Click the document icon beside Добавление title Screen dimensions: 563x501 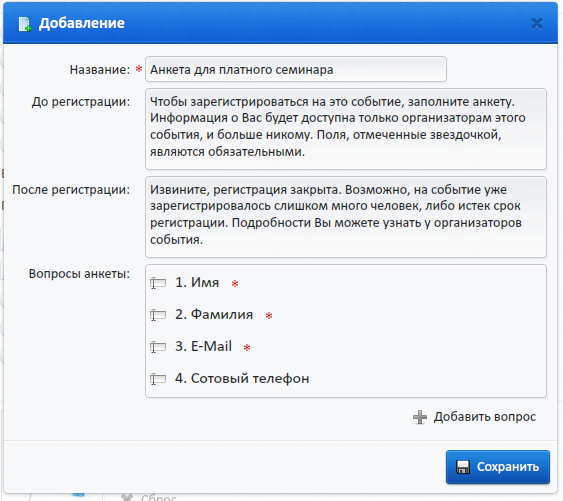point(24,24)
